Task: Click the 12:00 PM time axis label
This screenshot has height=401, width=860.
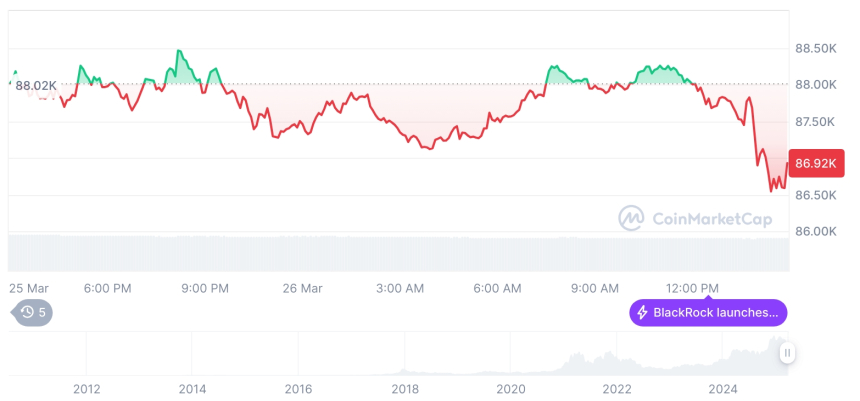Action: 693,288
